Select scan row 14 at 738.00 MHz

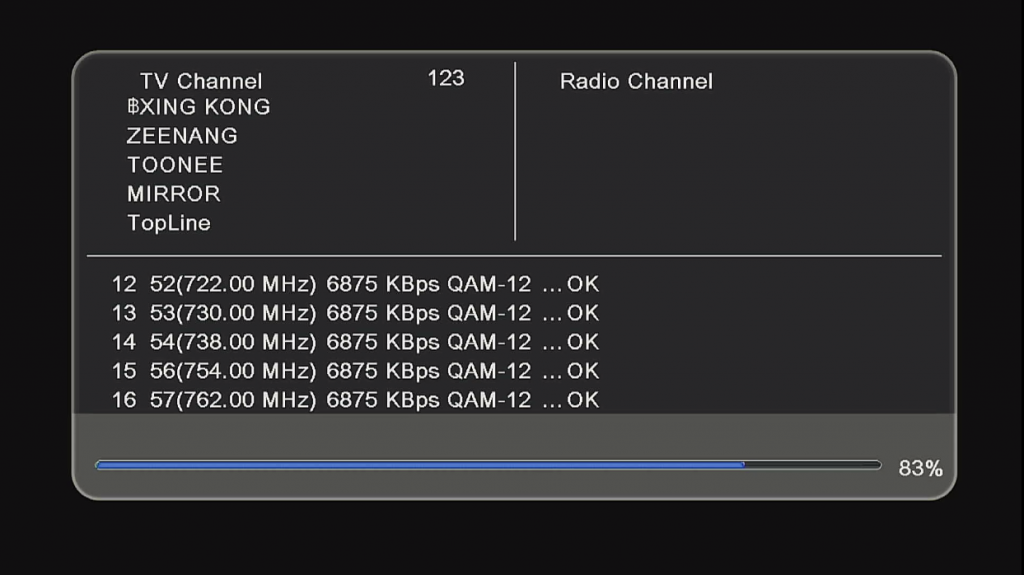point(355,342)
